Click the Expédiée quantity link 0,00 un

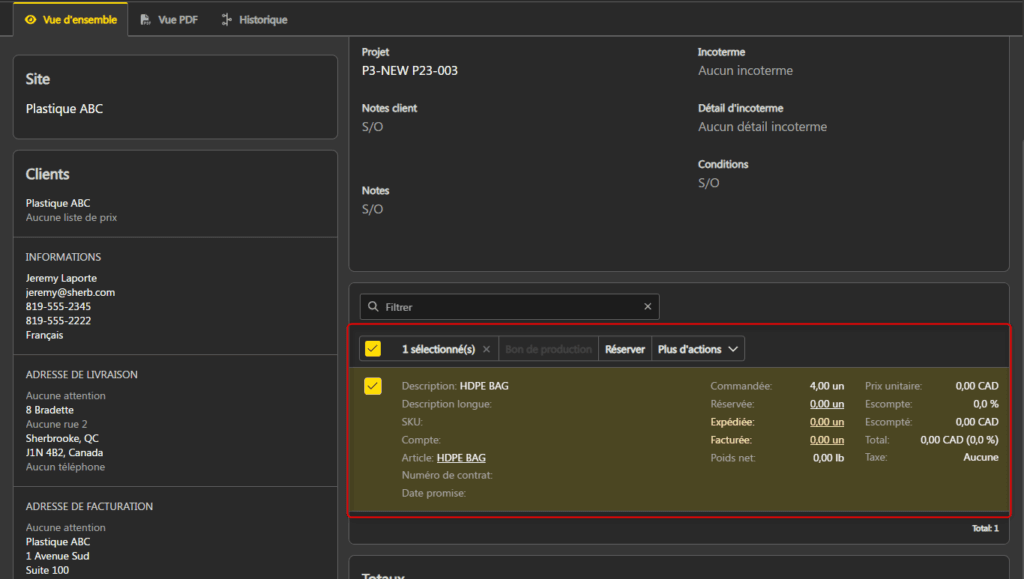826,422
